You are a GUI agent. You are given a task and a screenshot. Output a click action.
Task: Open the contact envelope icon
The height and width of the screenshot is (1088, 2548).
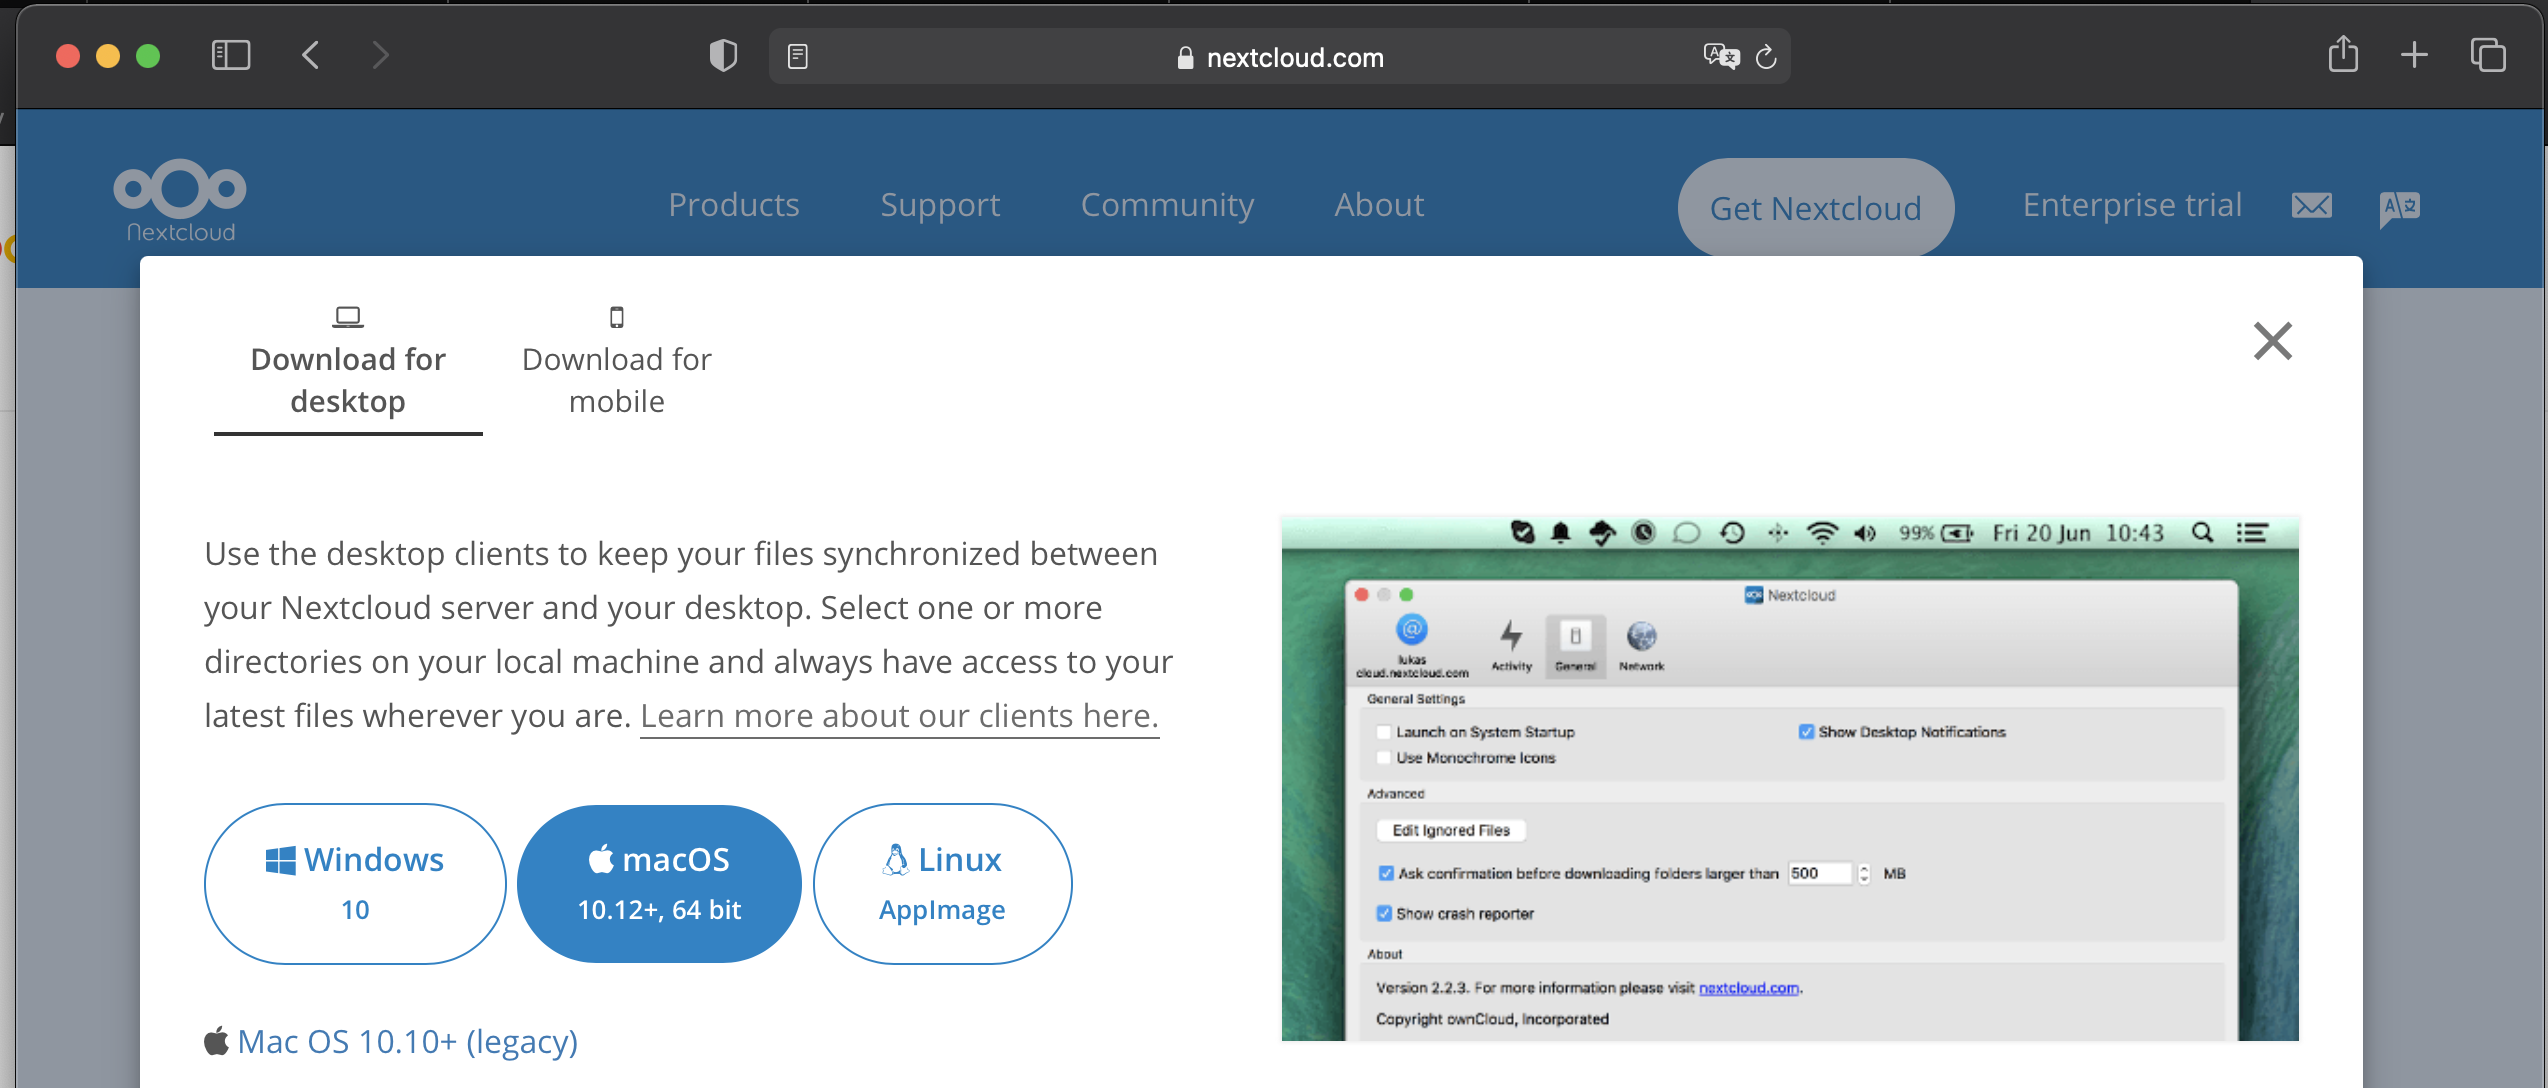(2312, 206)
